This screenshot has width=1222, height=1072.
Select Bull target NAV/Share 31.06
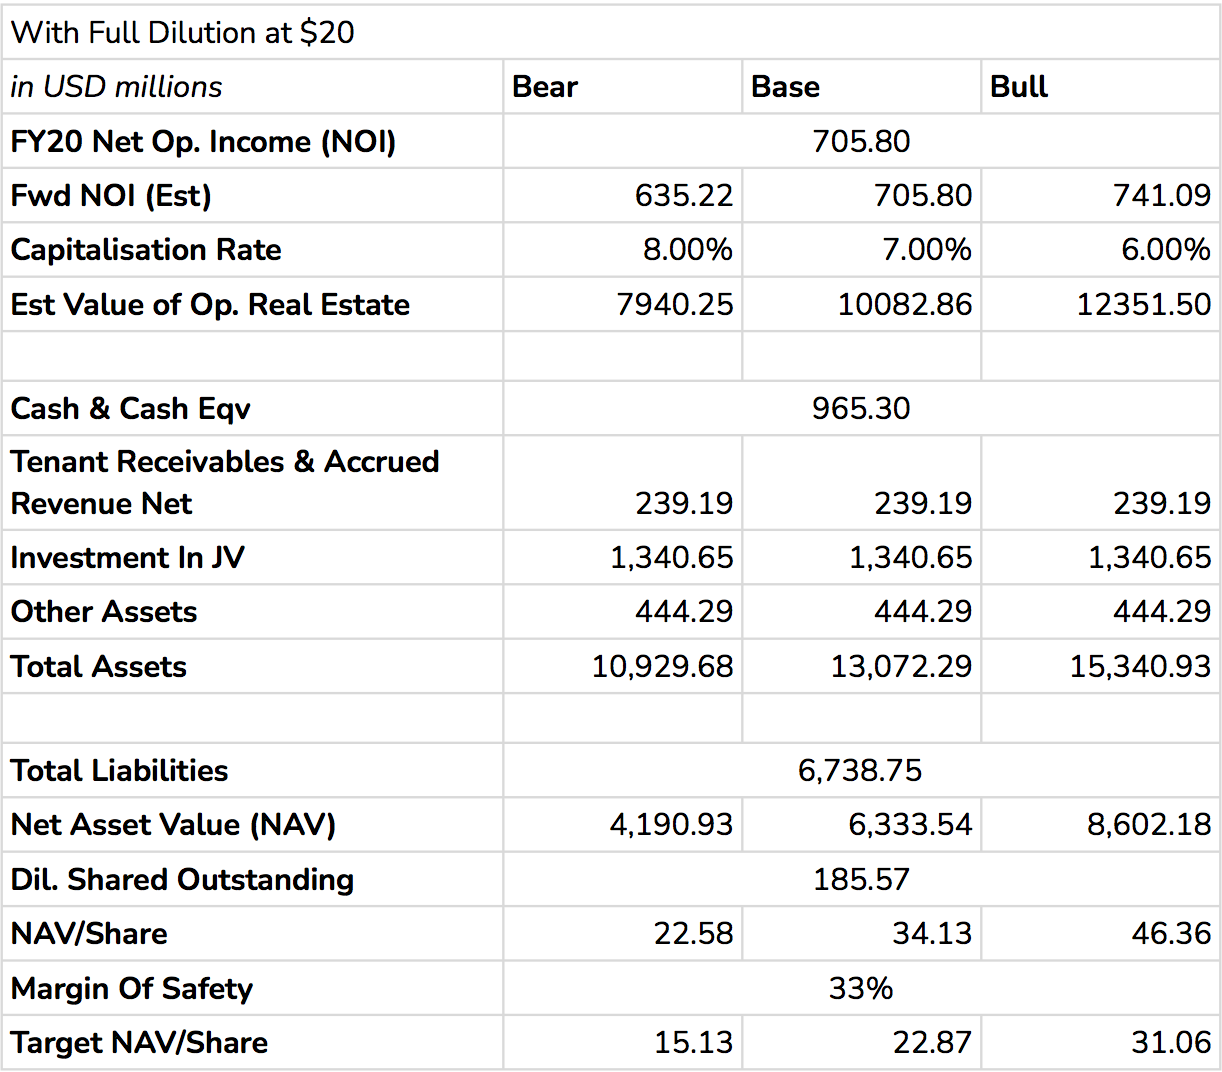(x=1100, y=1042)
